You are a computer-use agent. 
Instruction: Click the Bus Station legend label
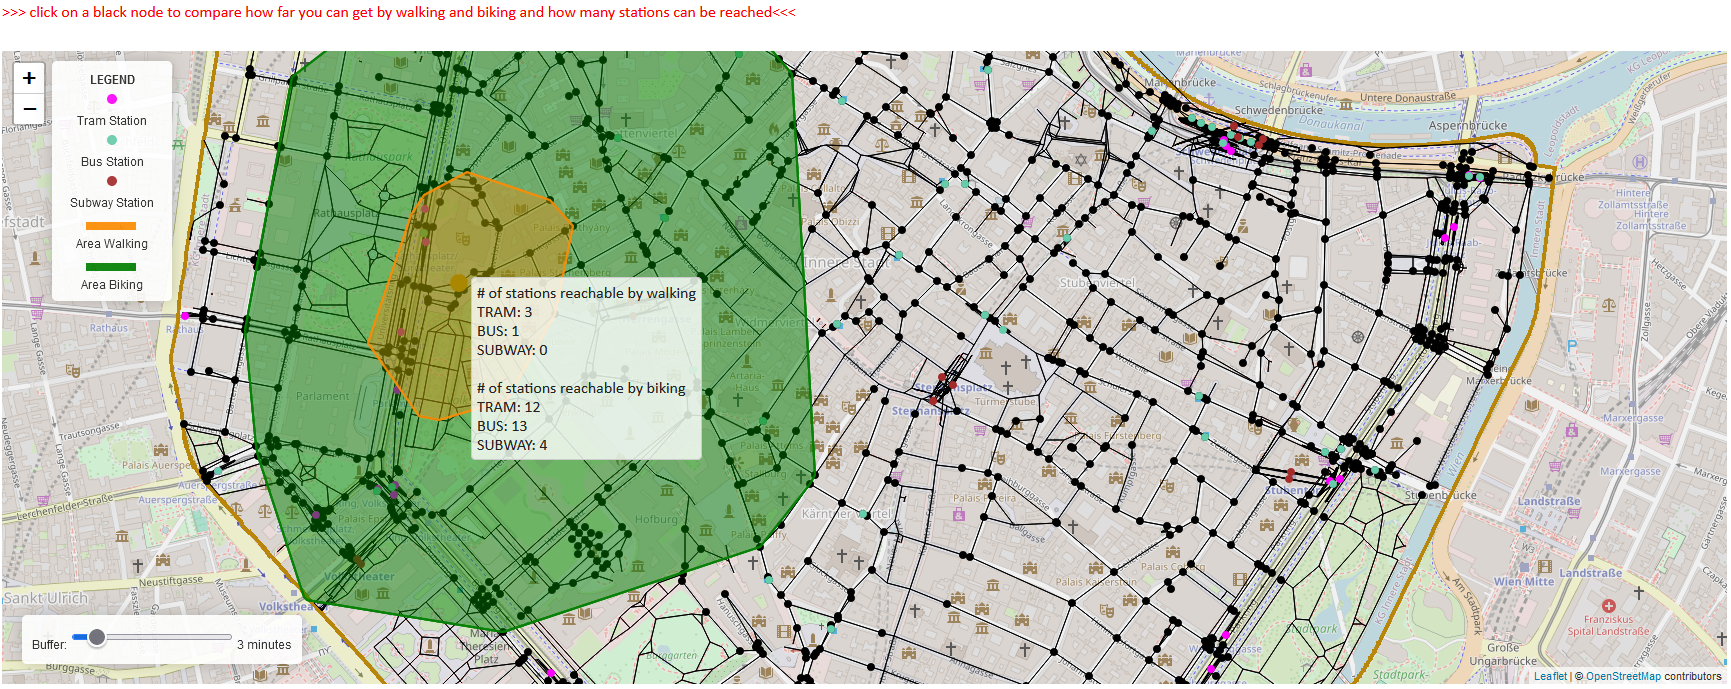[112, 162]
